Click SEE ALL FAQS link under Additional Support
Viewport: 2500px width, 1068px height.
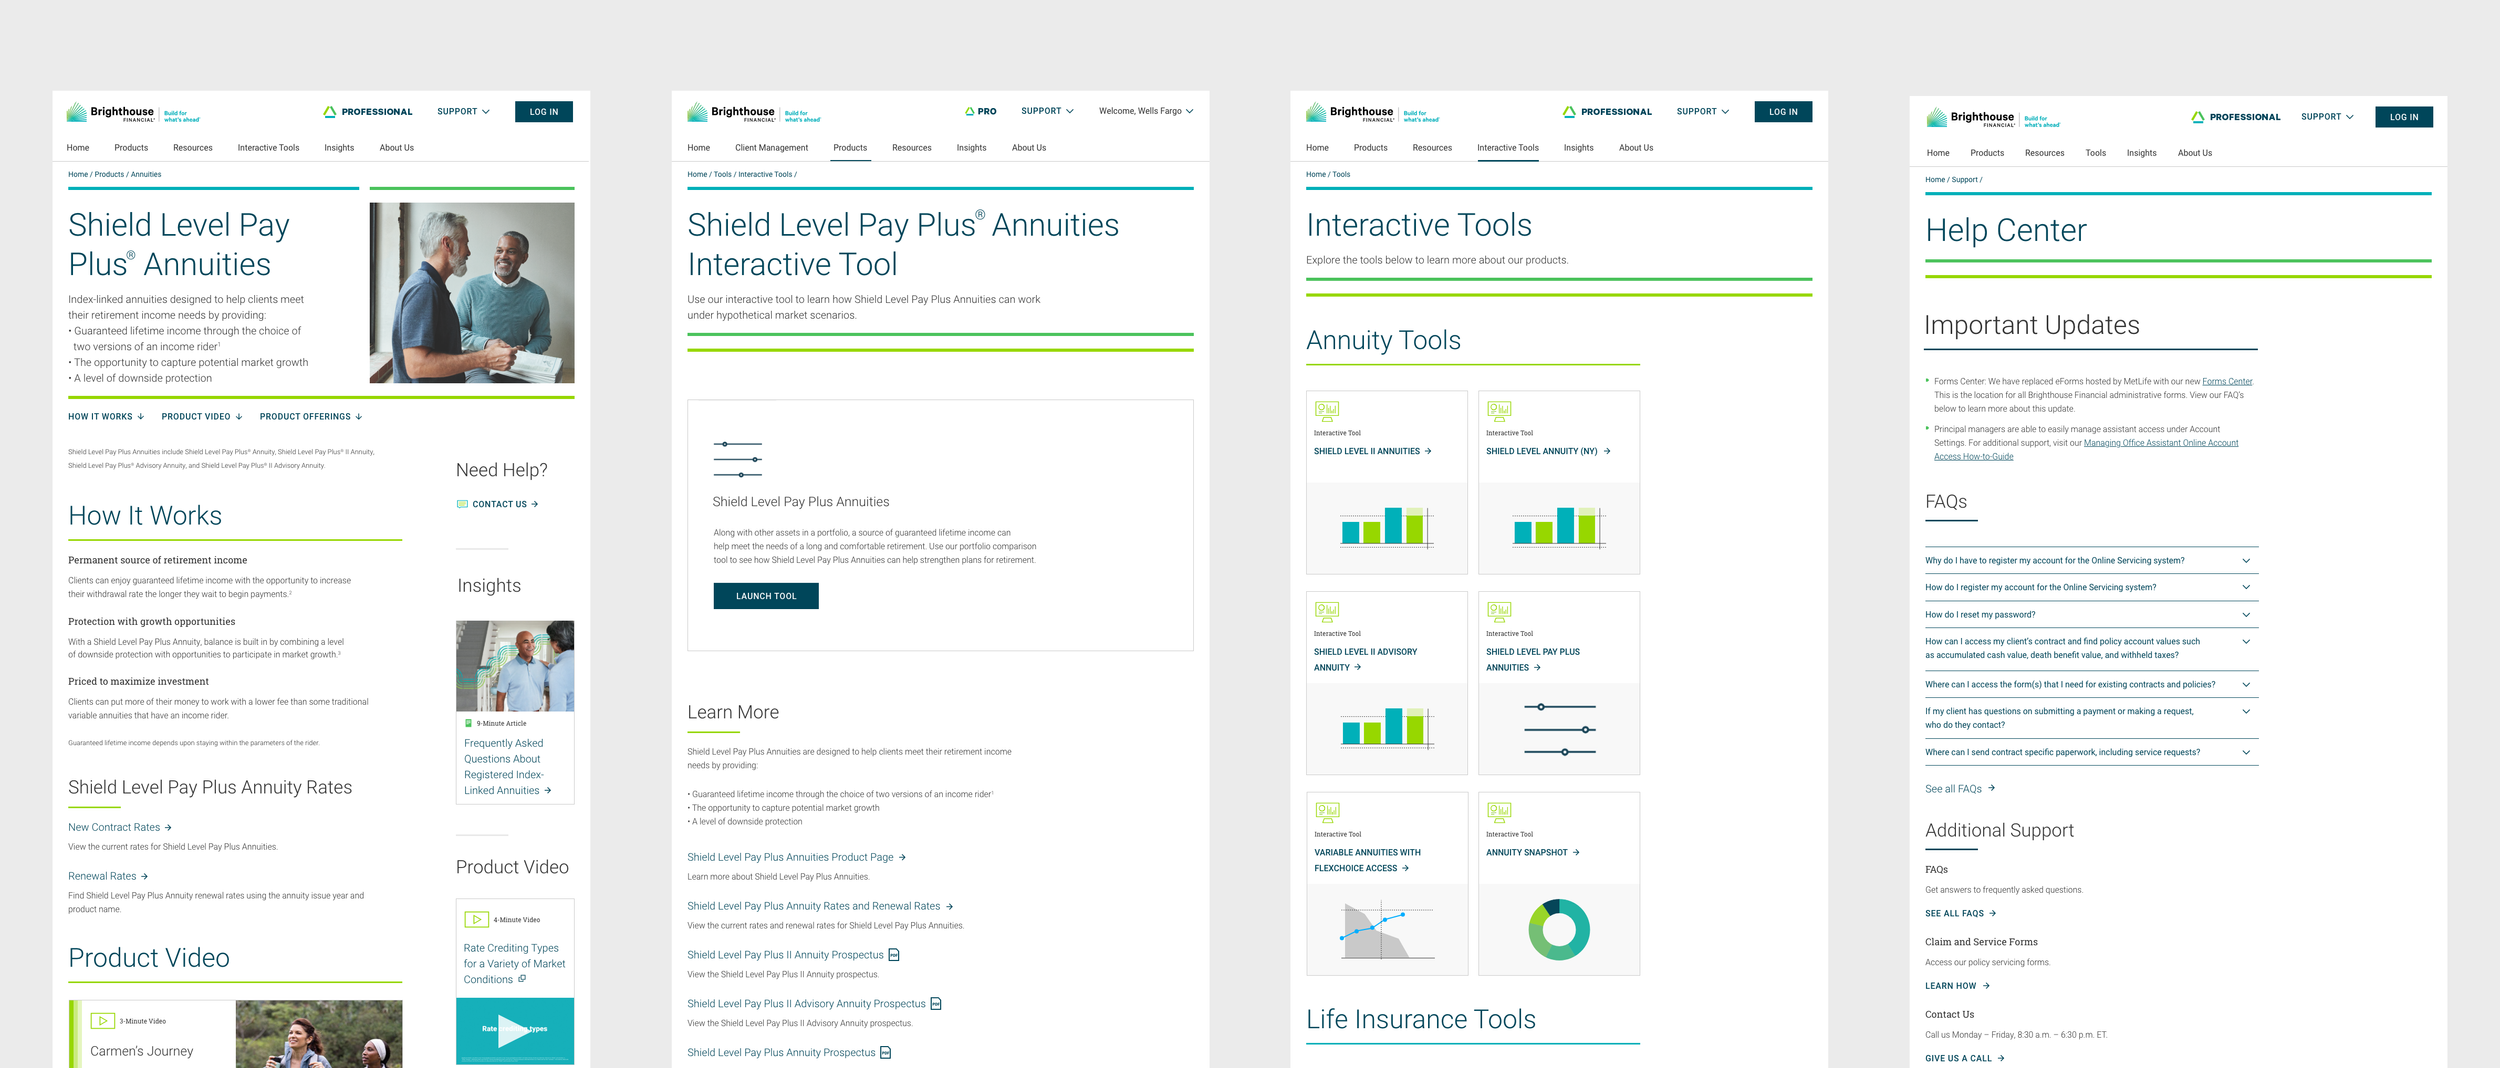click(x=1960, y=914)
